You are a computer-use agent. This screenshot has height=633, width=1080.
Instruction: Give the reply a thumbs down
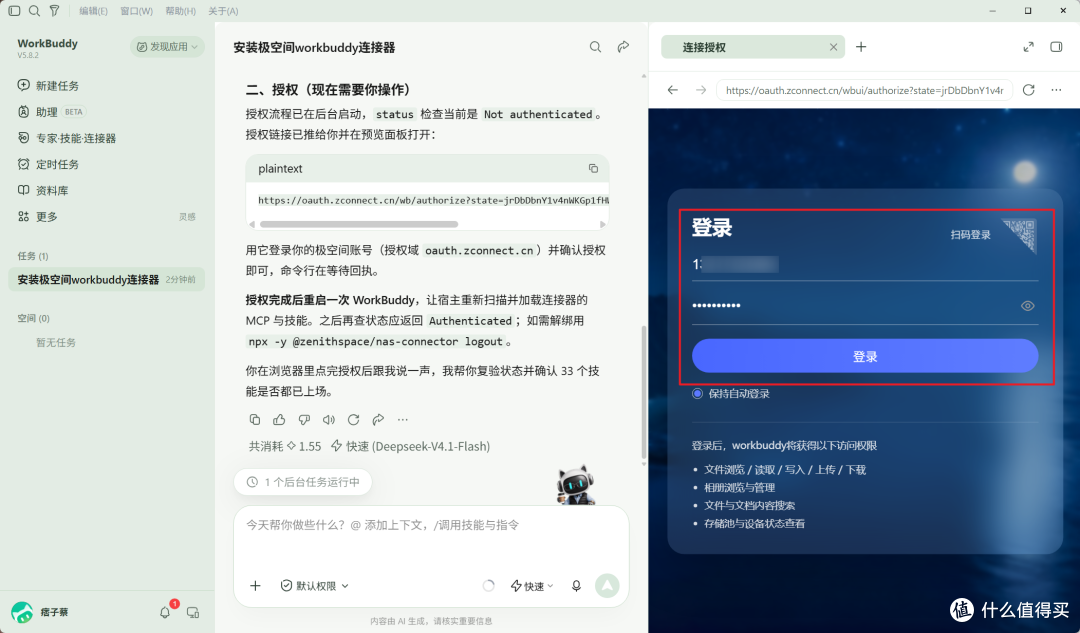pos(304,419)
